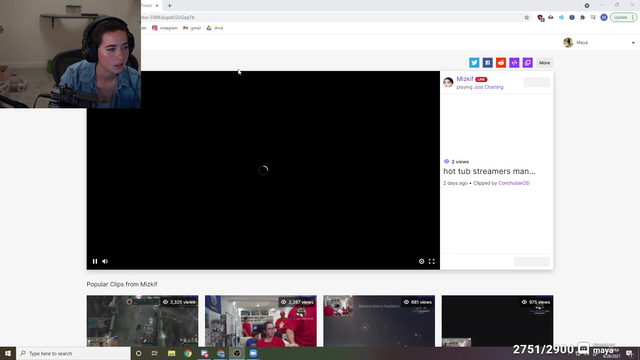Open the instagram bookmark
This screenshot has width=640, height=360.
click(165, 28)
